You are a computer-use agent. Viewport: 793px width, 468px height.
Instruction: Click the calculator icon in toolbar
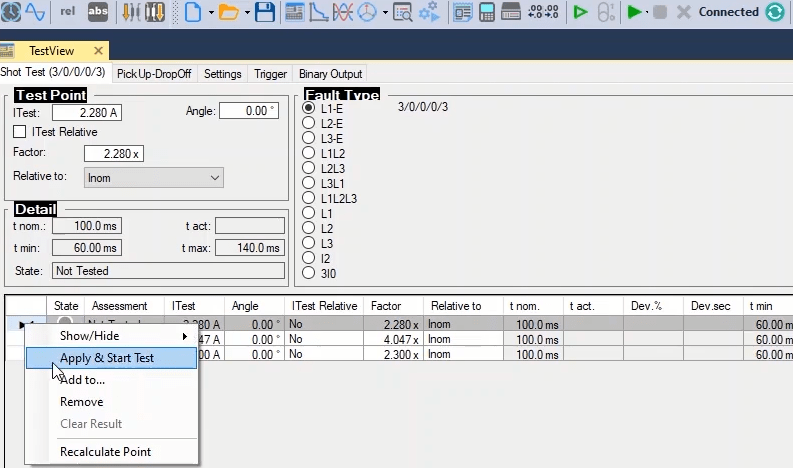[486, 13]
